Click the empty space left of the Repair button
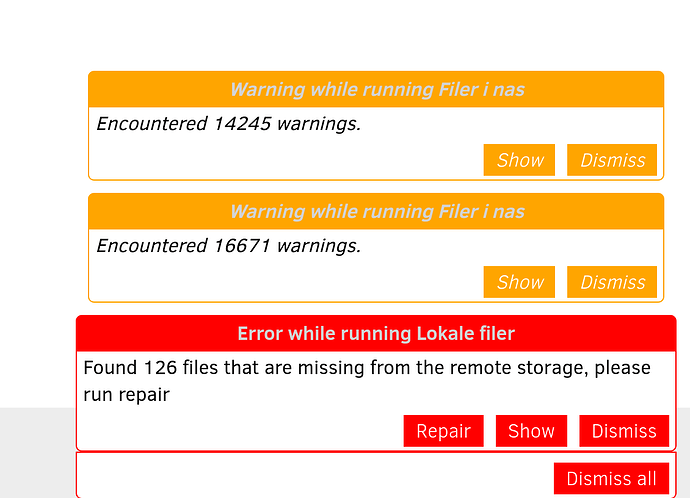 pos(240,431)
